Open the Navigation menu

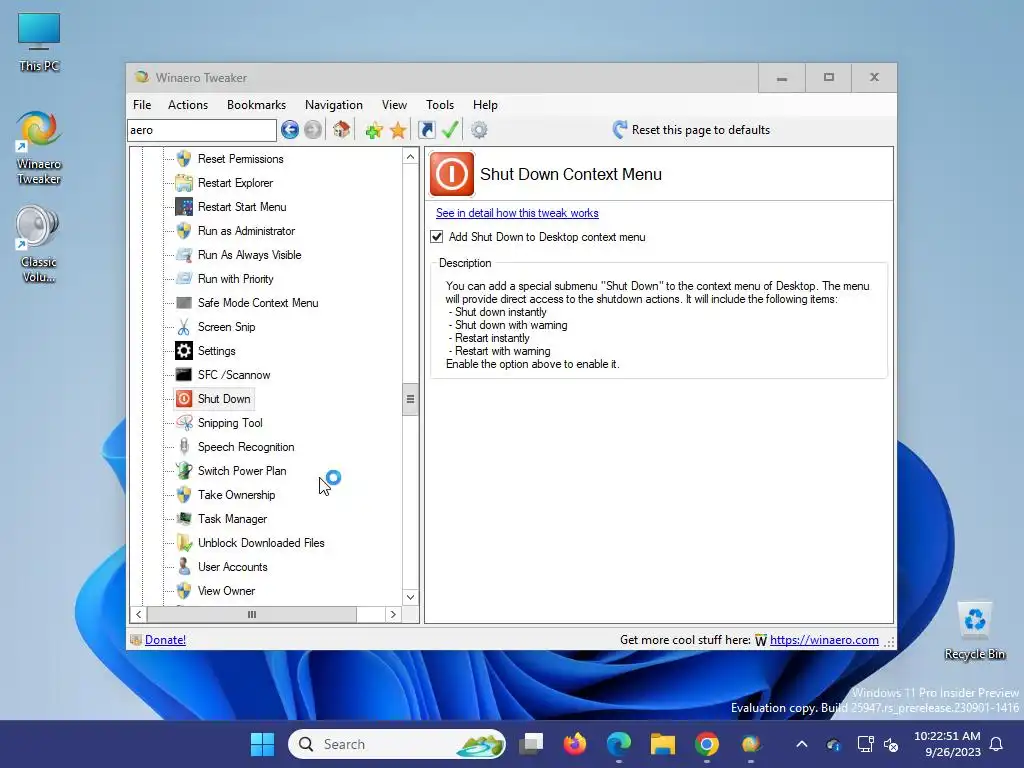[x=334, y=104]
